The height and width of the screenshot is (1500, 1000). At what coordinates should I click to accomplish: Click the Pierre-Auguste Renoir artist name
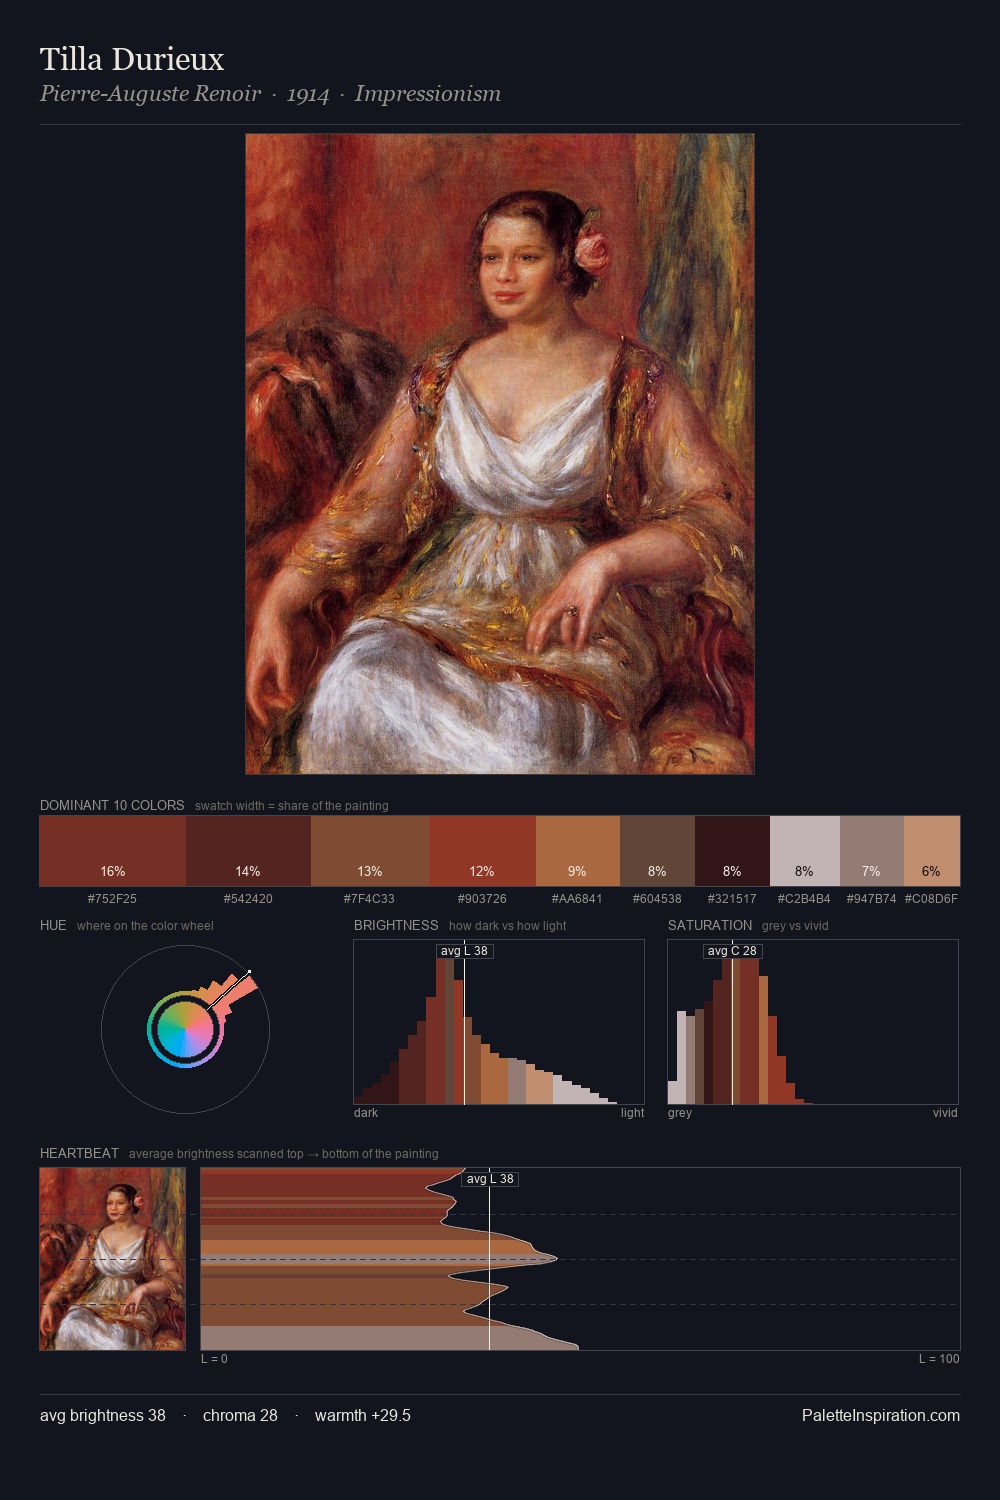pos(150,94)
